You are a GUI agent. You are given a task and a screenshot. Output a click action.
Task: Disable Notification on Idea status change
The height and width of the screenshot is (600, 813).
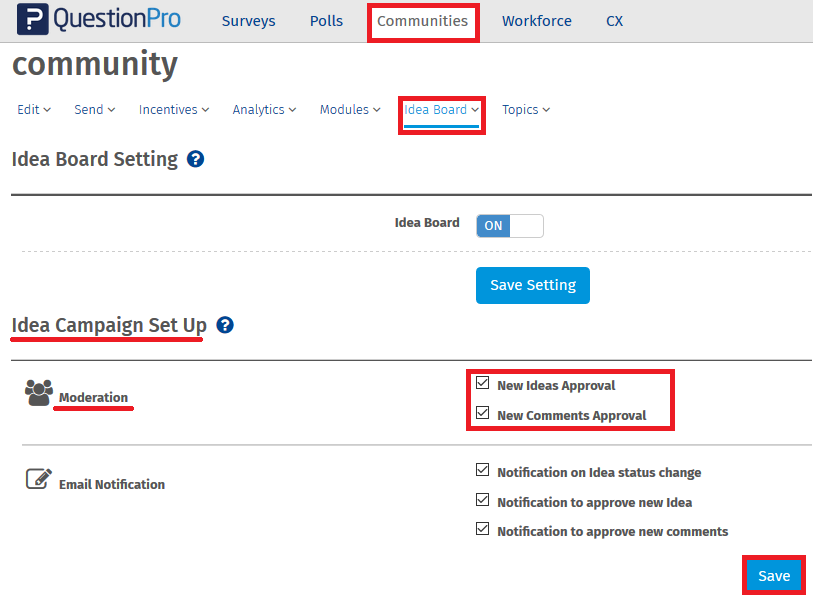(483, 470)
